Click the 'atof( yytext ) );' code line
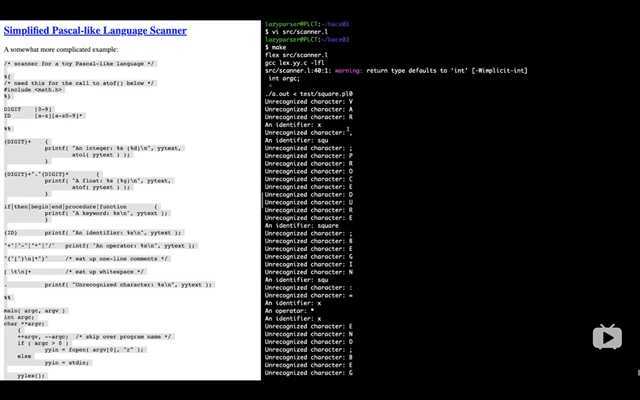 click(102, 187)
